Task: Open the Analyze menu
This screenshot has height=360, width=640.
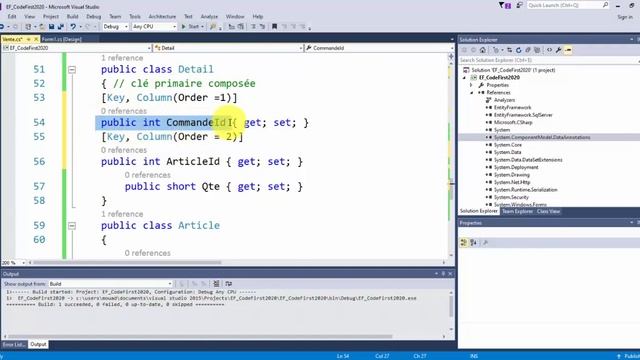Action: [209, 17]
